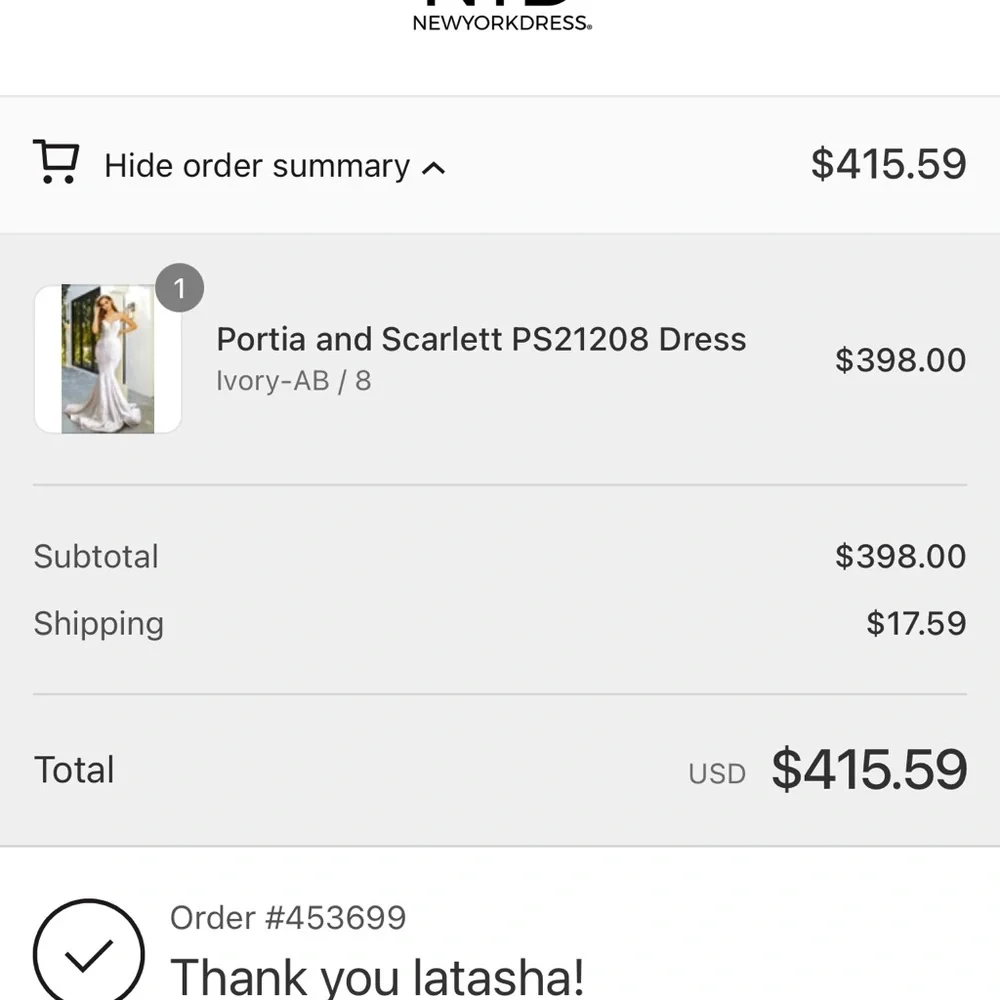Viewport: 1000px width, 1000px height.
Task: Click the Hide order summary link
Action: 257,166
